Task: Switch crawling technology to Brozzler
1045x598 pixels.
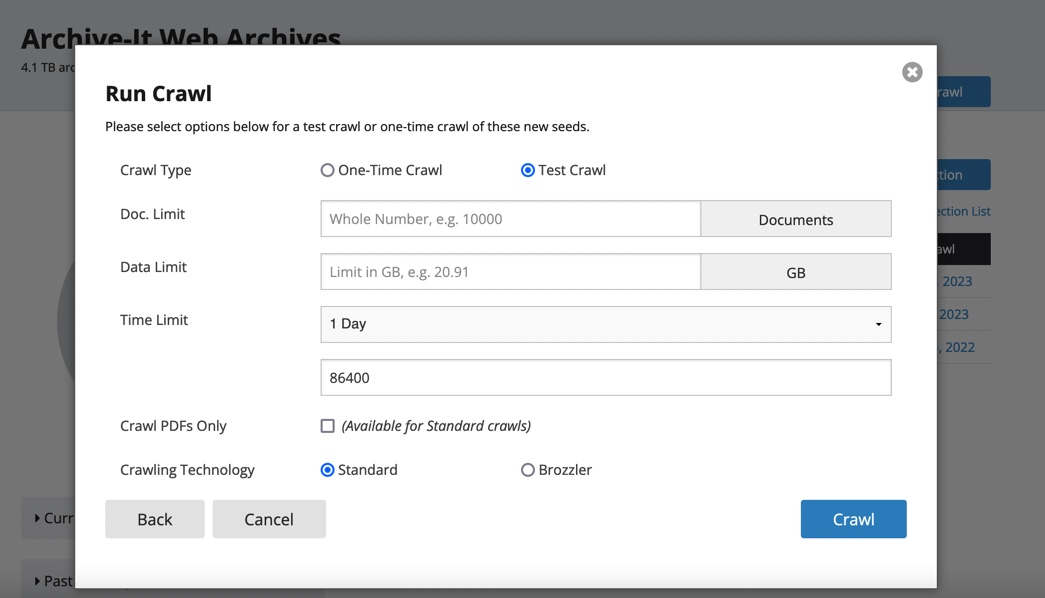Action: pos(527,470)
